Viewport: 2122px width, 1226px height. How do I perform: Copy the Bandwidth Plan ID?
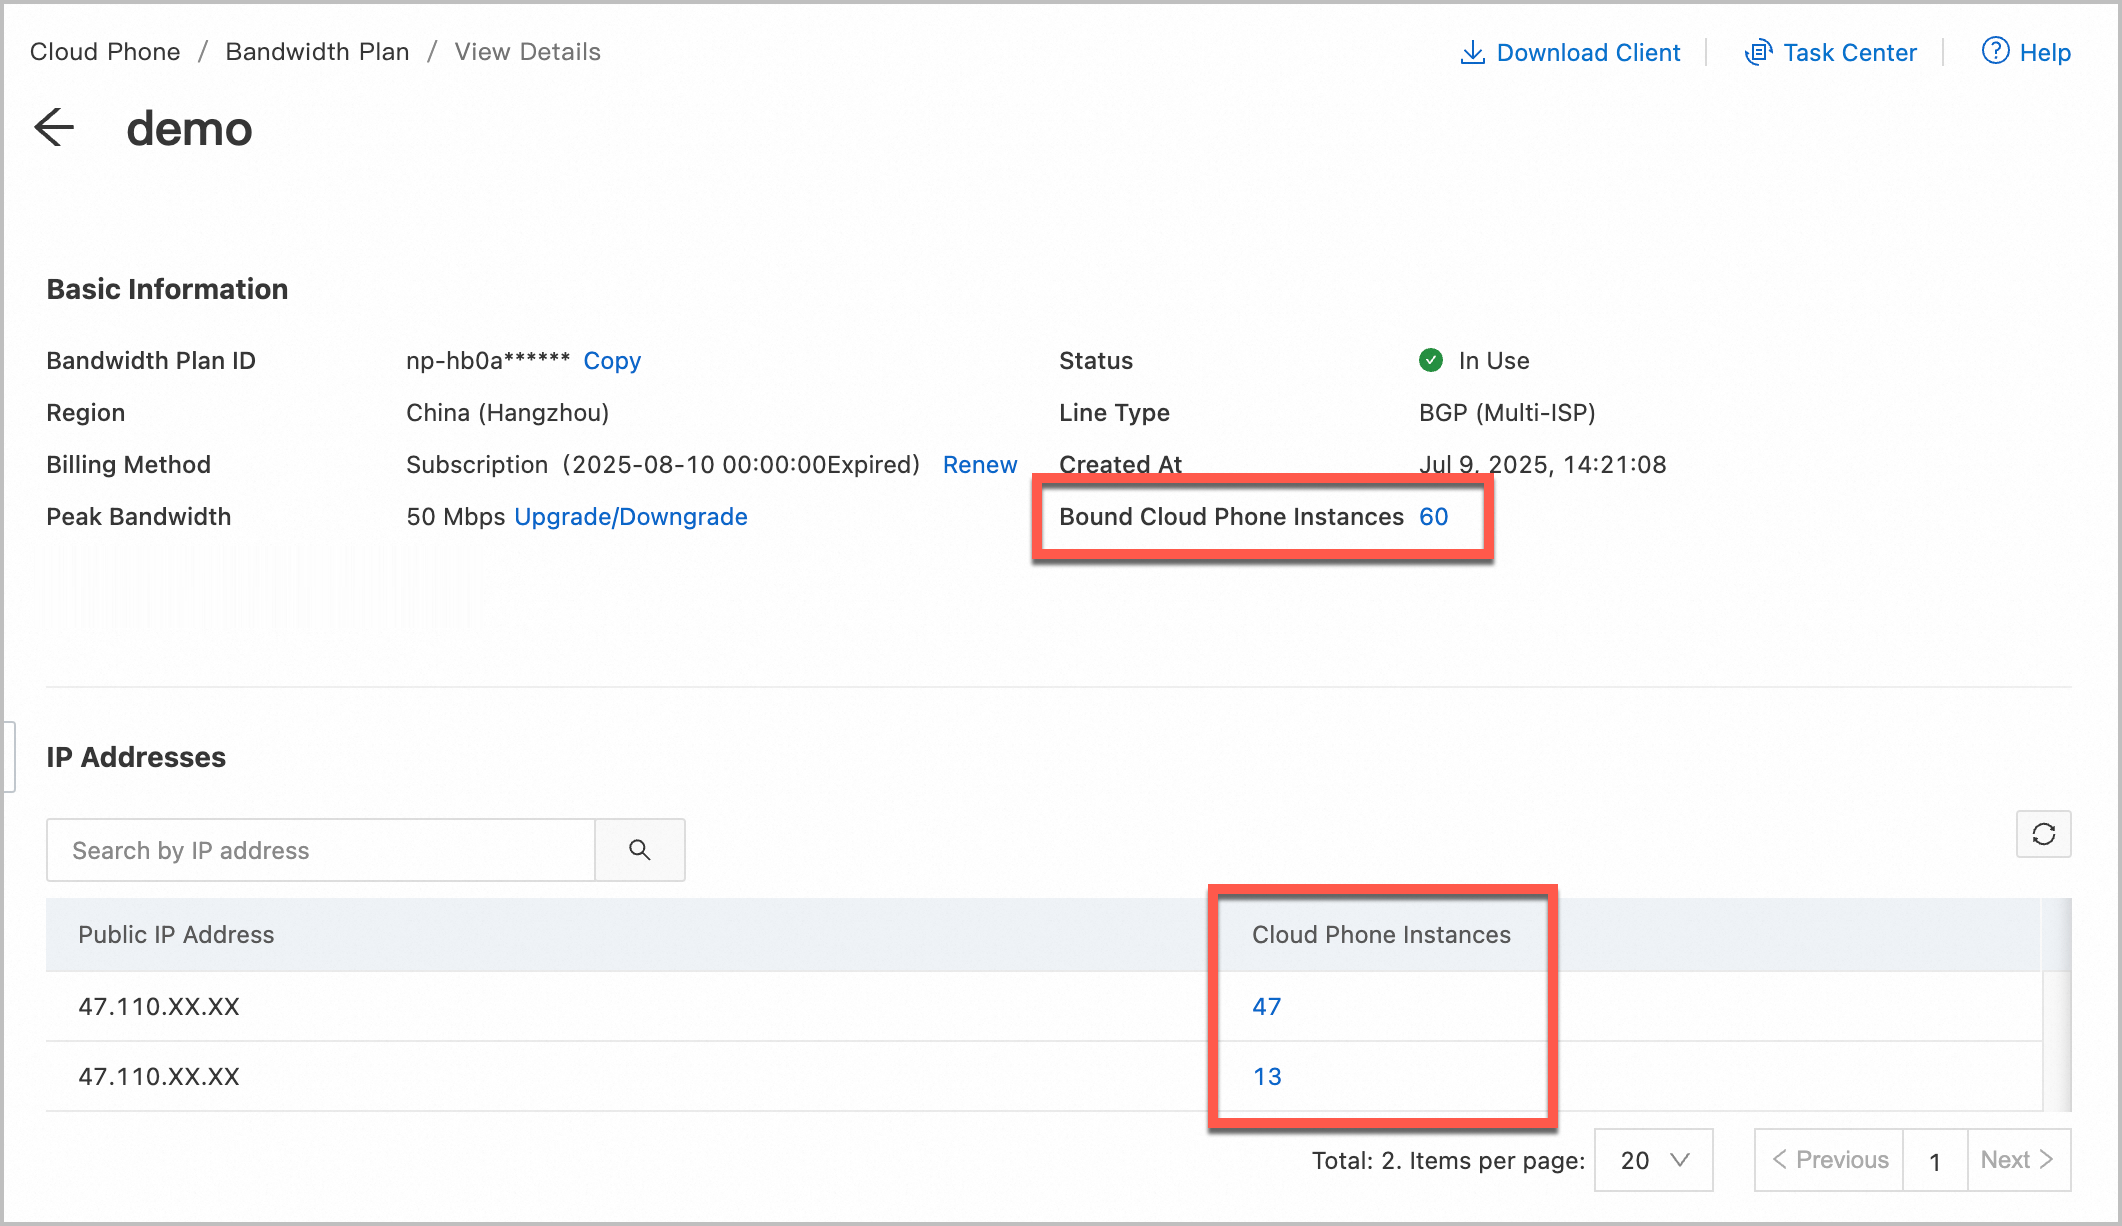pyautogui.click(x=611, y=361)
